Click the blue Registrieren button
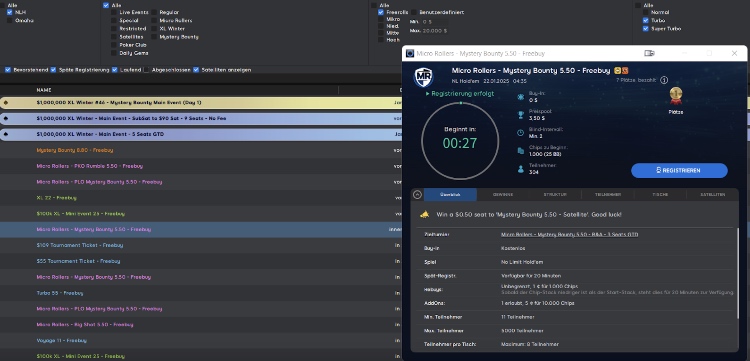 point(679,170)
